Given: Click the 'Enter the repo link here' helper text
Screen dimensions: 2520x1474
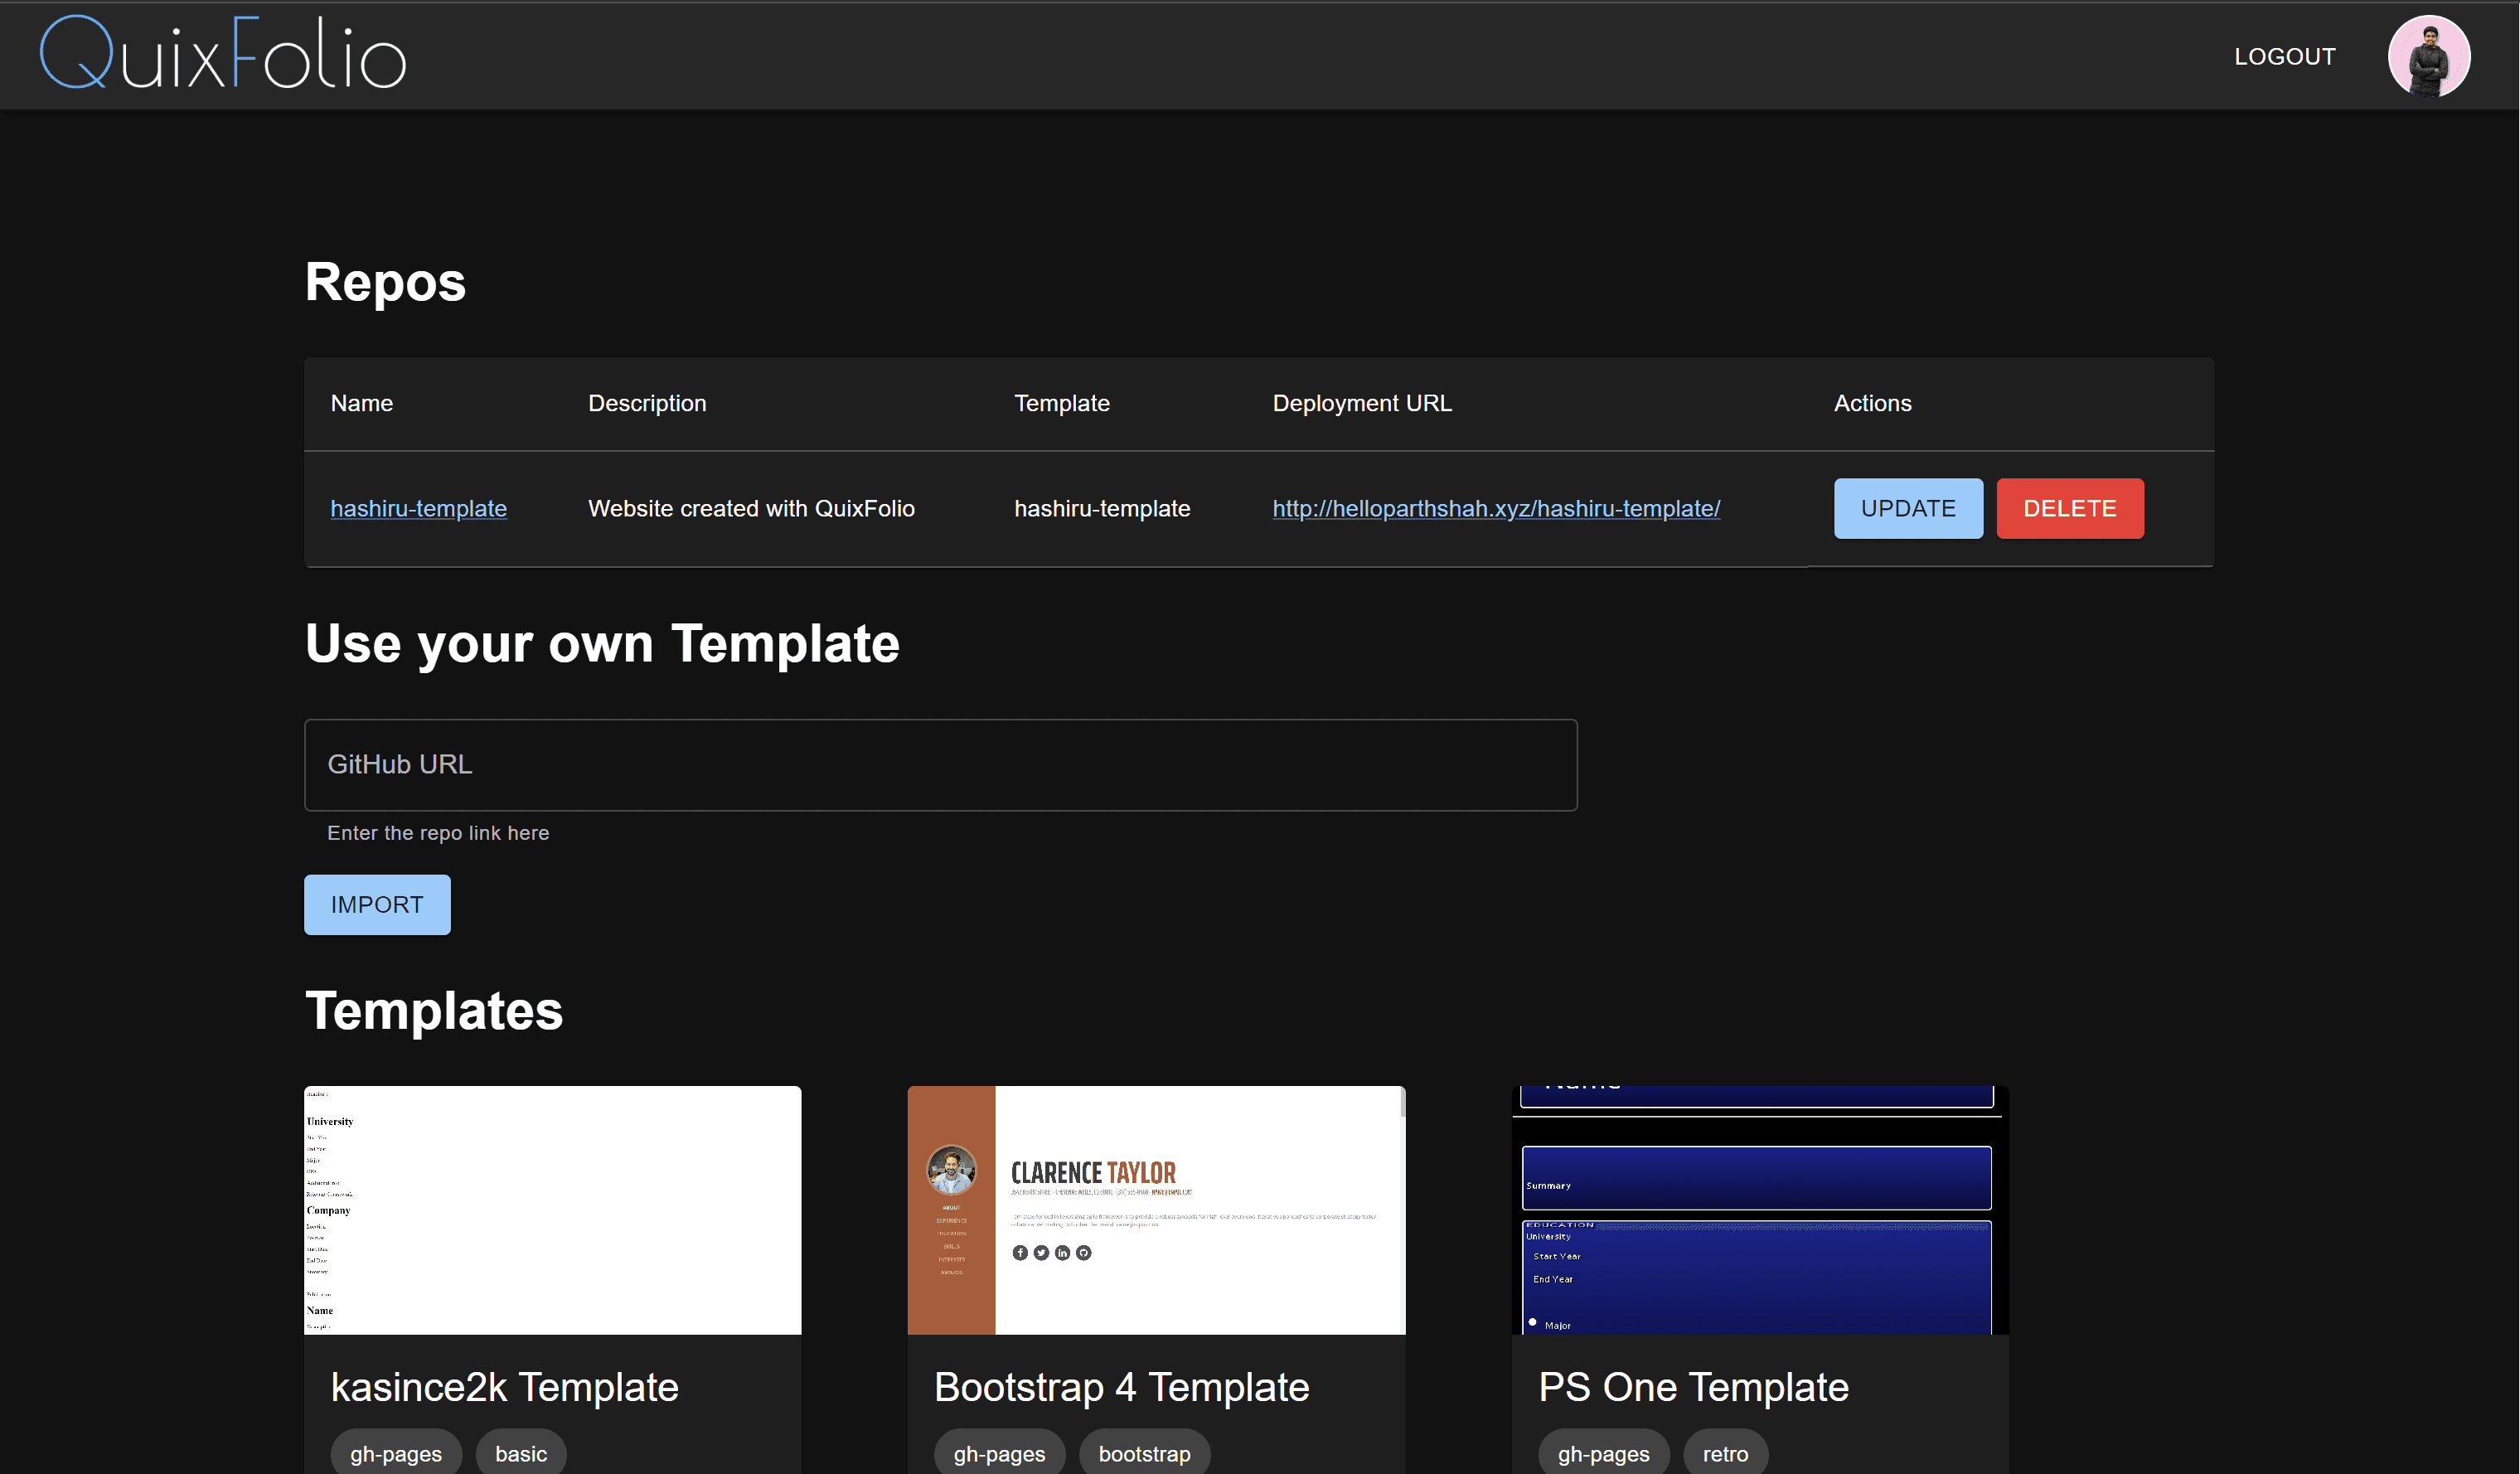Looking at the screenshot, I should (438, 833).
